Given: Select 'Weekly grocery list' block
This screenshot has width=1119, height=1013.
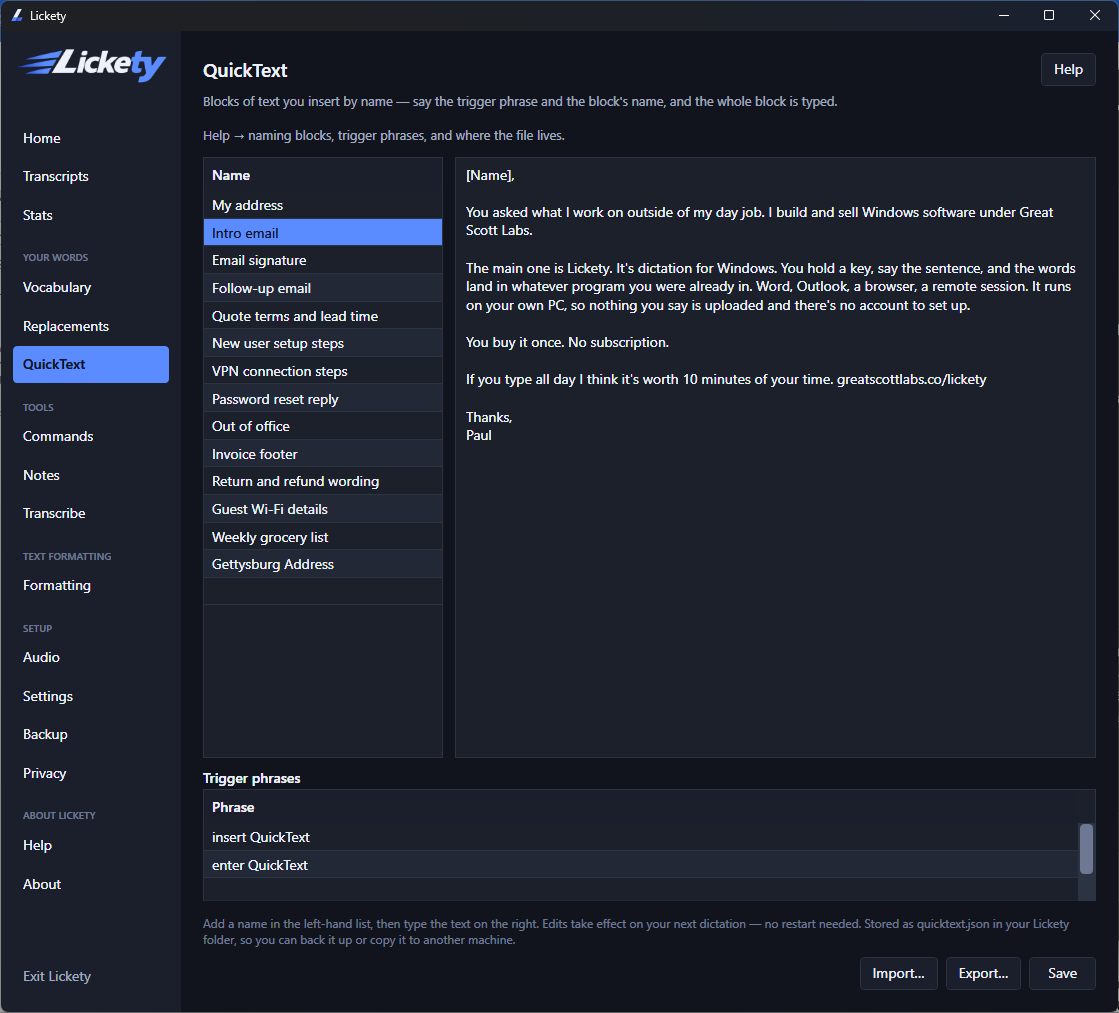Looking at the screenshot, I should (x=323, y=537).
